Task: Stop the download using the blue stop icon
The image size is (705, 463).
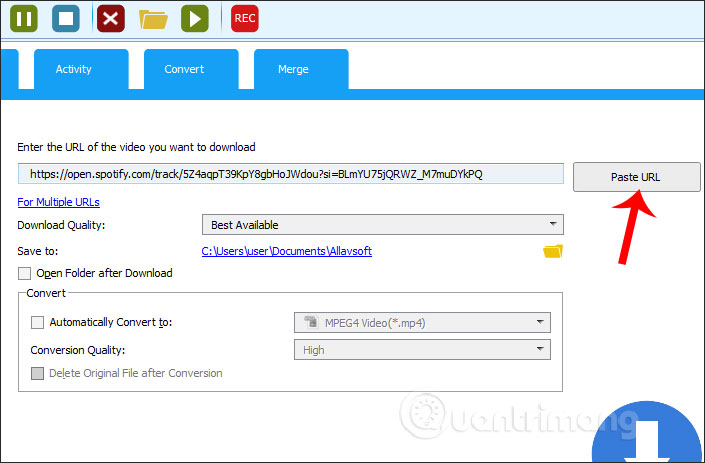Action: tap(66, 18)
